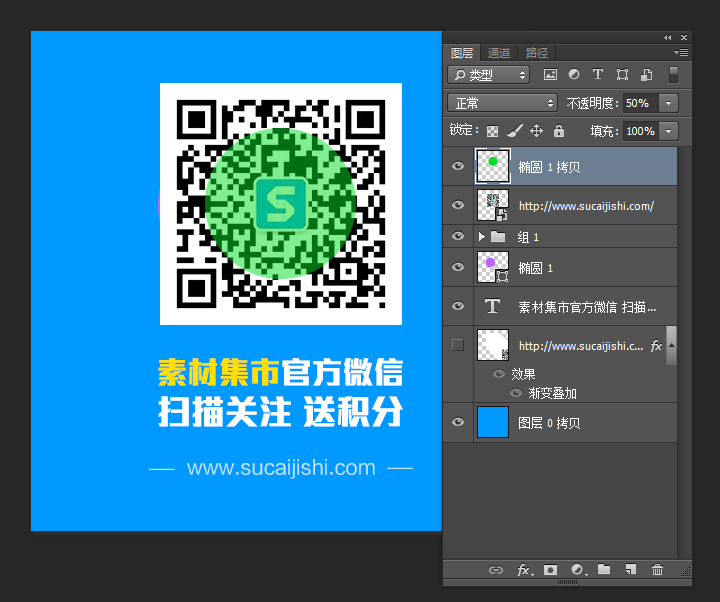The height and width of the screenshot is (602, 720).
Task: Delete layer trash icon
Action: (x=657, y=570)
